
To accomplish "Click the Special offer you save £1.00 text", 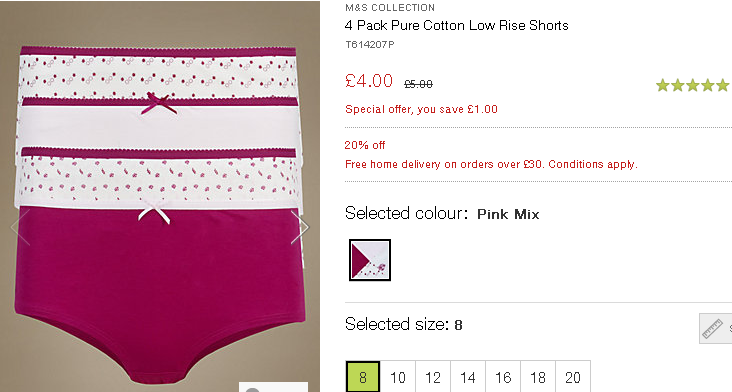I will [x=421, y=109].
